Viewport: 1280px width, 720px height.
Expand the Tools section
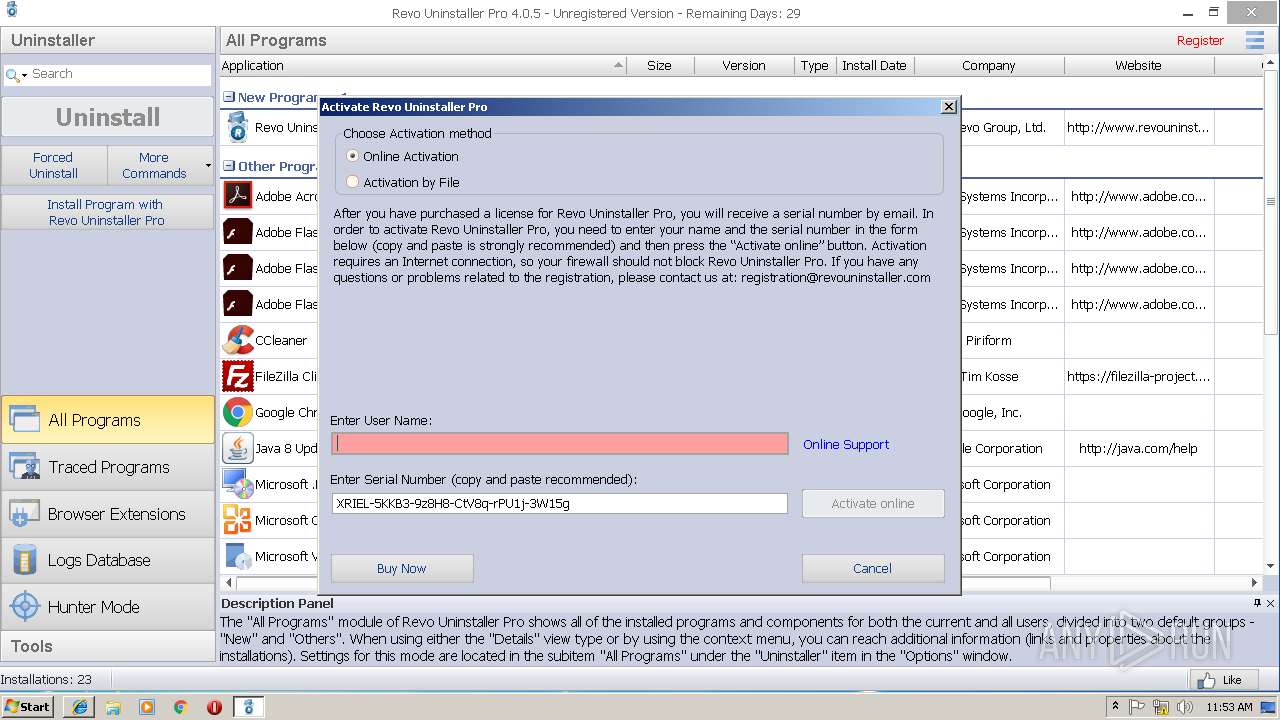[108, 646]
